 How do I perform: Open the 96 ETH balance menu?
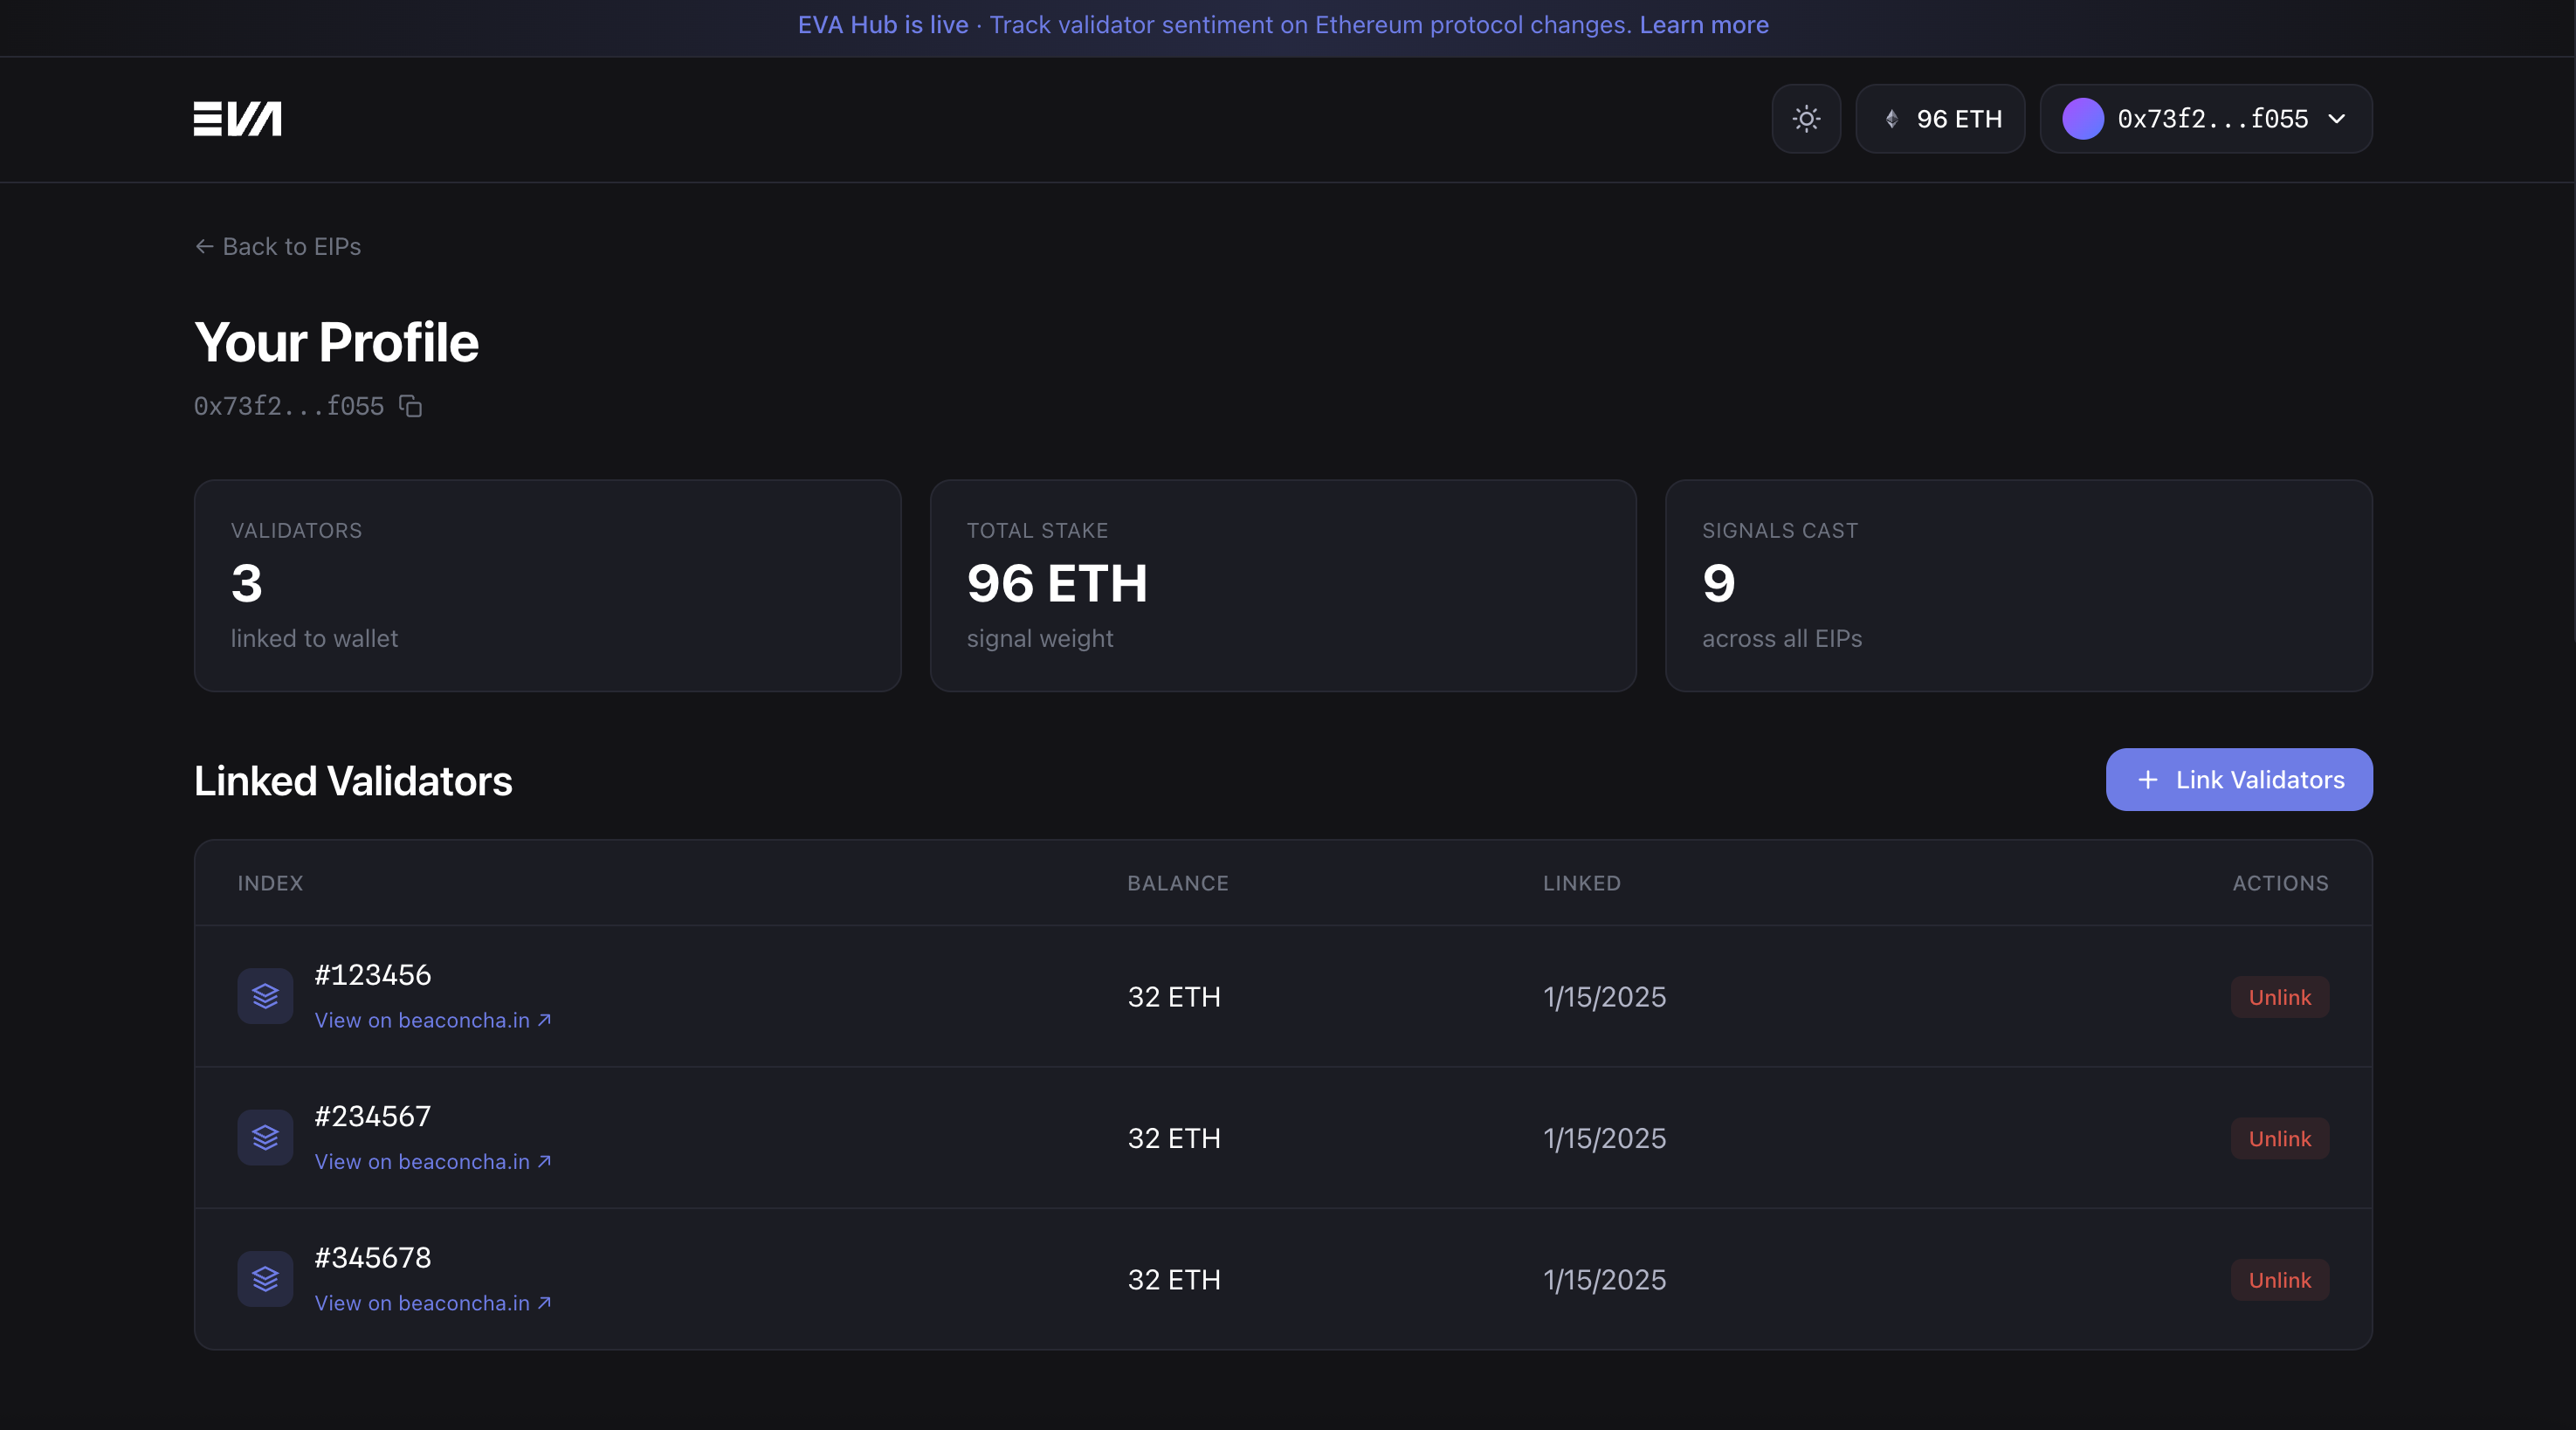[x=1940, y=118]
